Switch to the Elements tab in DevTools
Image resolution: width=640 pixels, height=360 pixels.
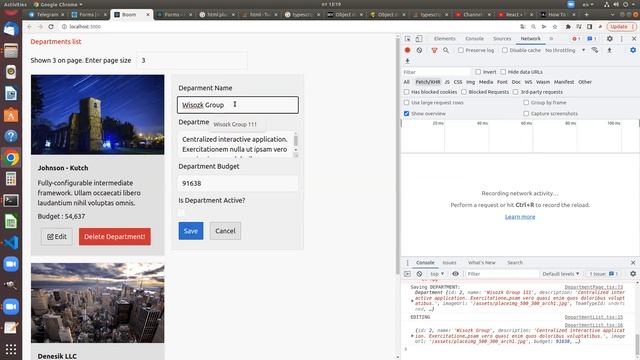pos(444,39)
